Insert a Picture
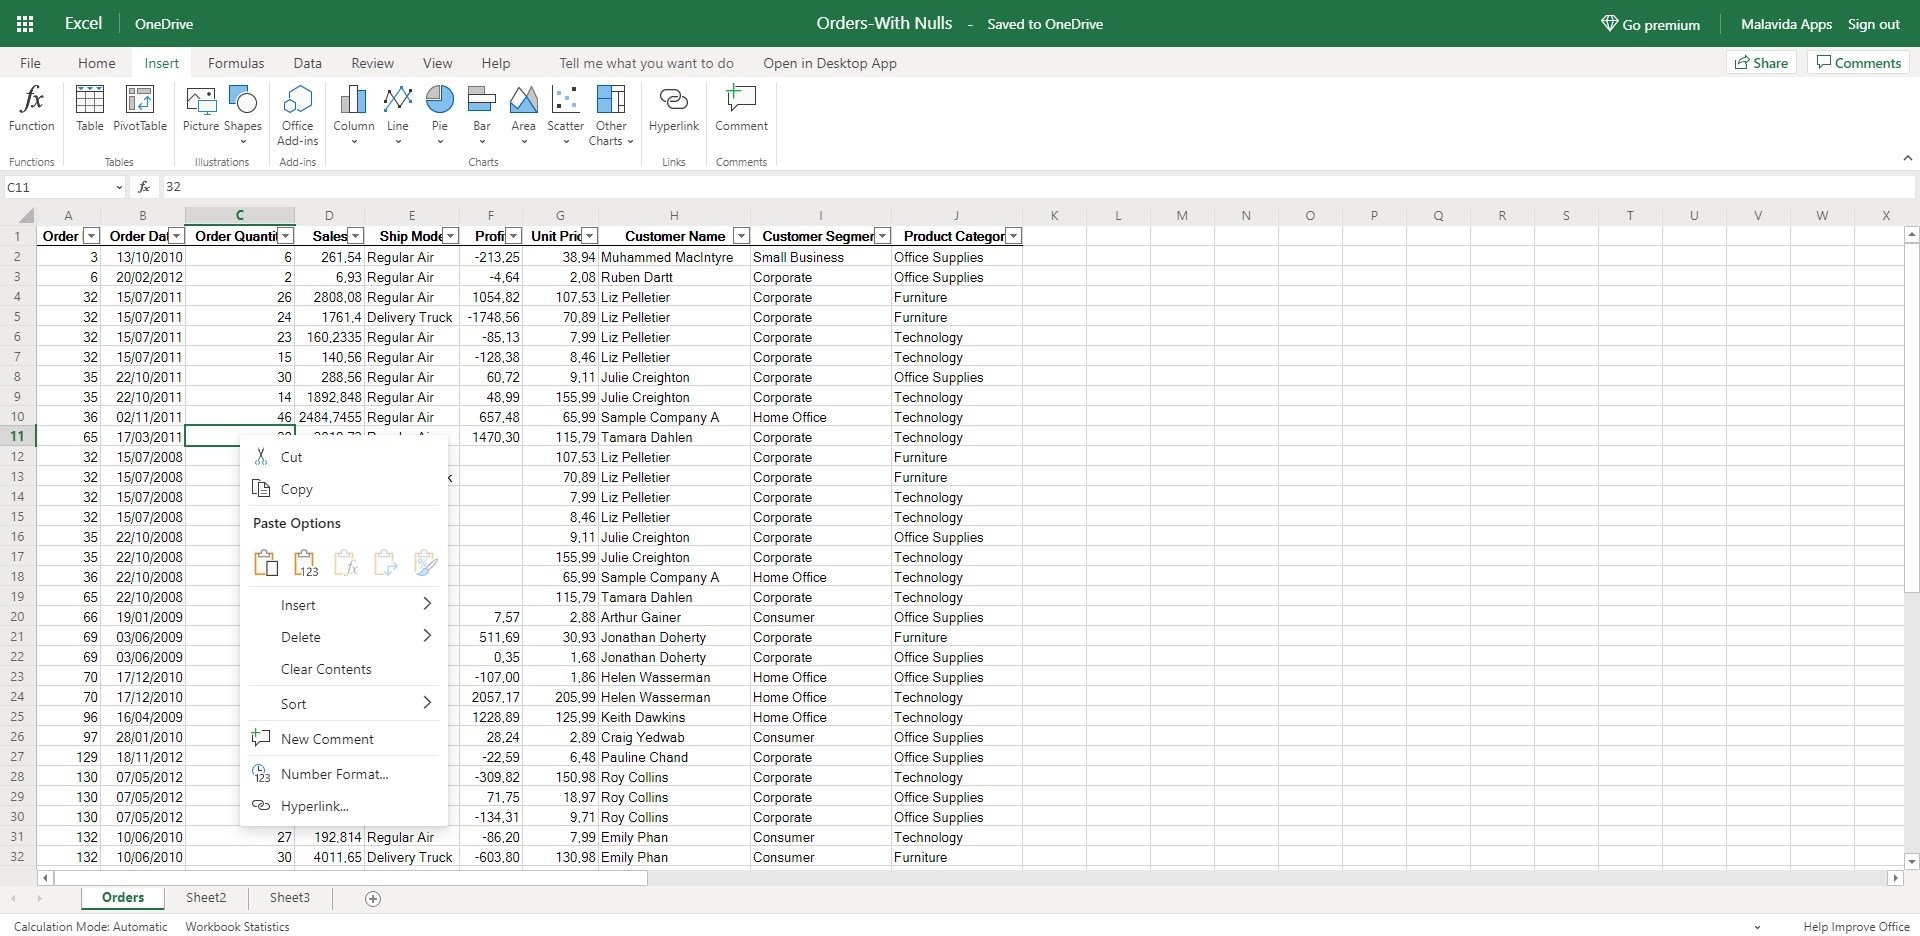The width and height of the screenshot is (1920, 936). tap(201, 109)
